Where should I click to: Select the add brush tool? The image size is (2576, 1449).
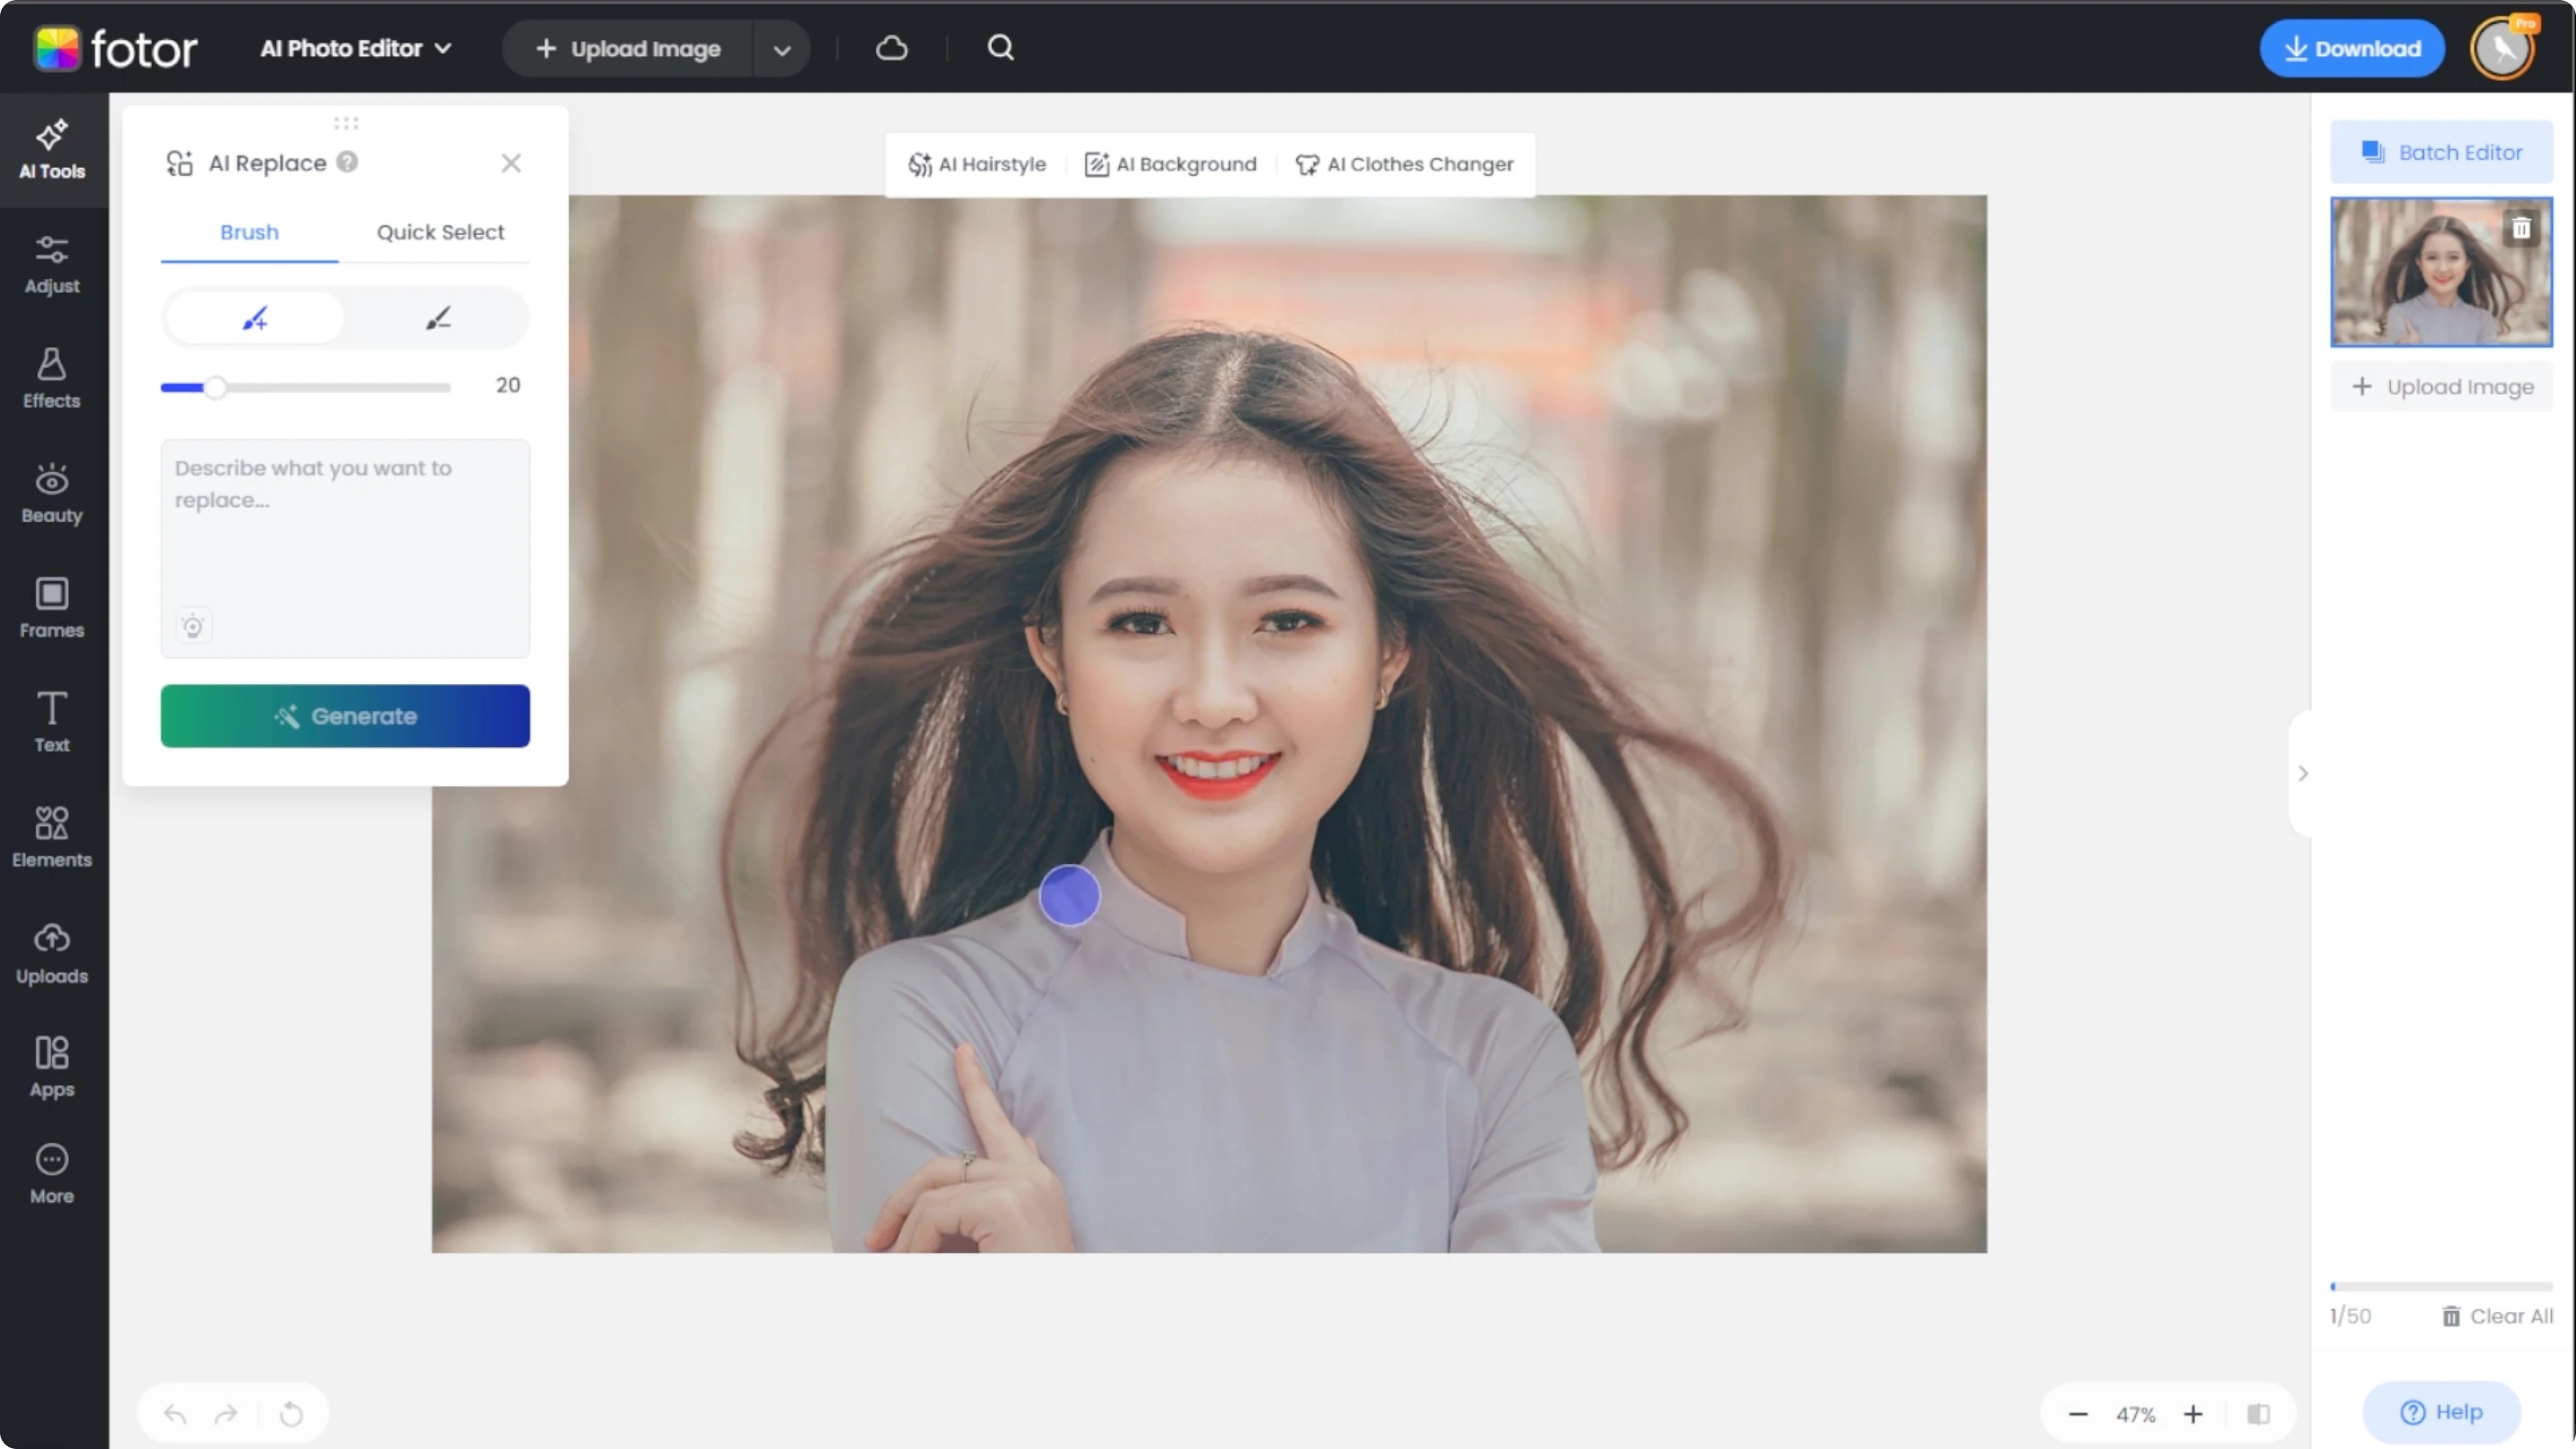(254, 319)
